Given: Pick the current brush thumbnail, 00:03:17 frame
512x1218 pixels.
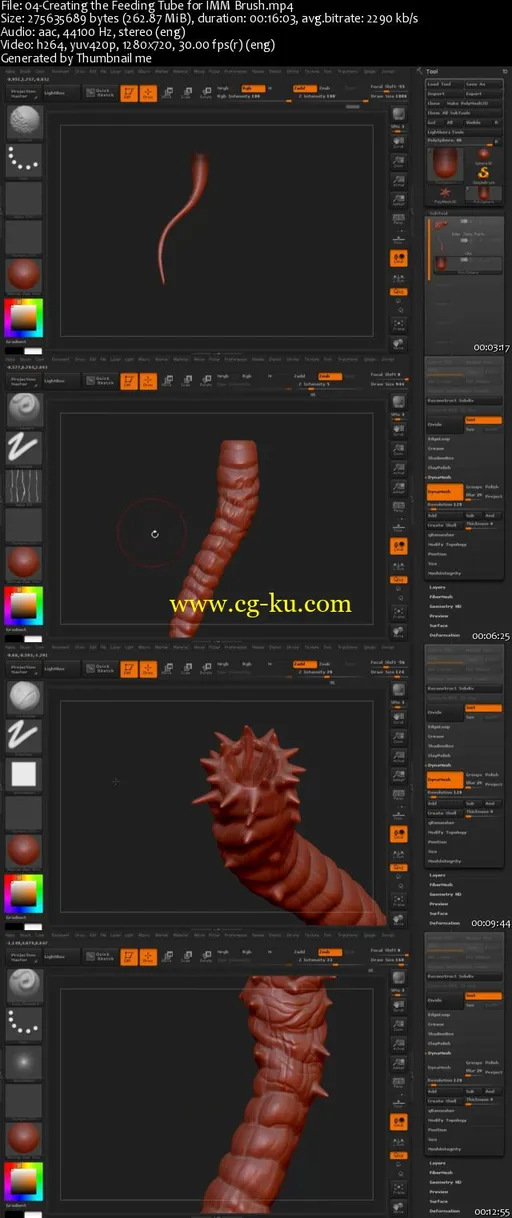Looking at the screenshot, I should click(x=24, y=124).
